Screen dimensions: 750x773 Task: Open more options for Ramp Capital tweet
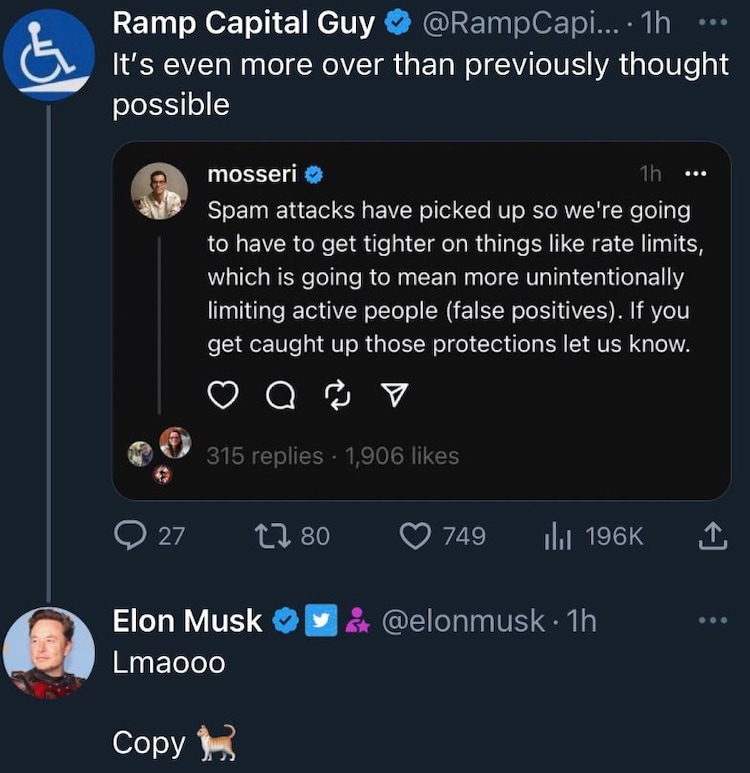tap(710, 20)
